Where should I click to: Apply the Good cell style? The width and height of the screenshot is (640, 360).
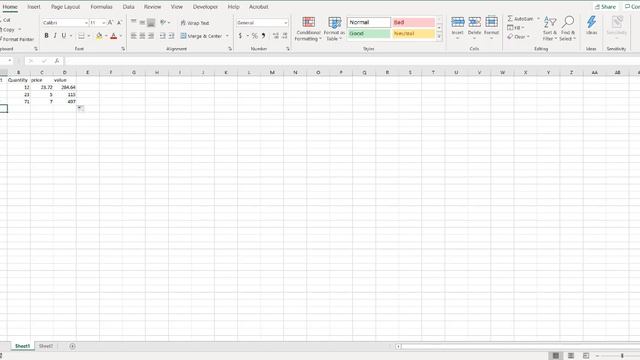click(x=369, y=33)
